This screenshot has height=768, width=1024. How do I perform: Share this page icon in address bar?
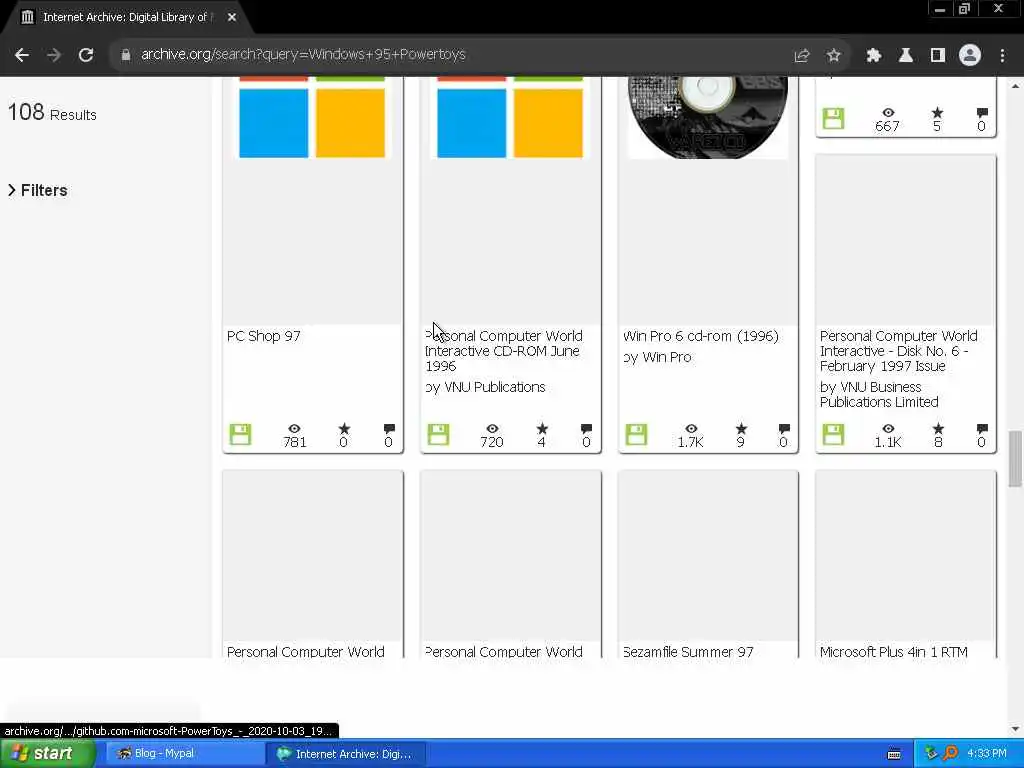(802, 56)
